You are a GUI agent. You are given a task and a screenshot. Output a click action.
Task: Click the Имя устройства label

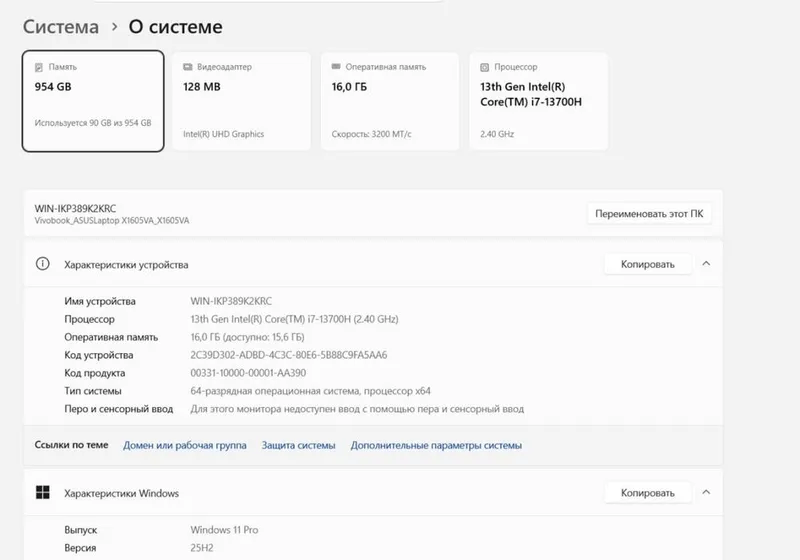[100, 301]
